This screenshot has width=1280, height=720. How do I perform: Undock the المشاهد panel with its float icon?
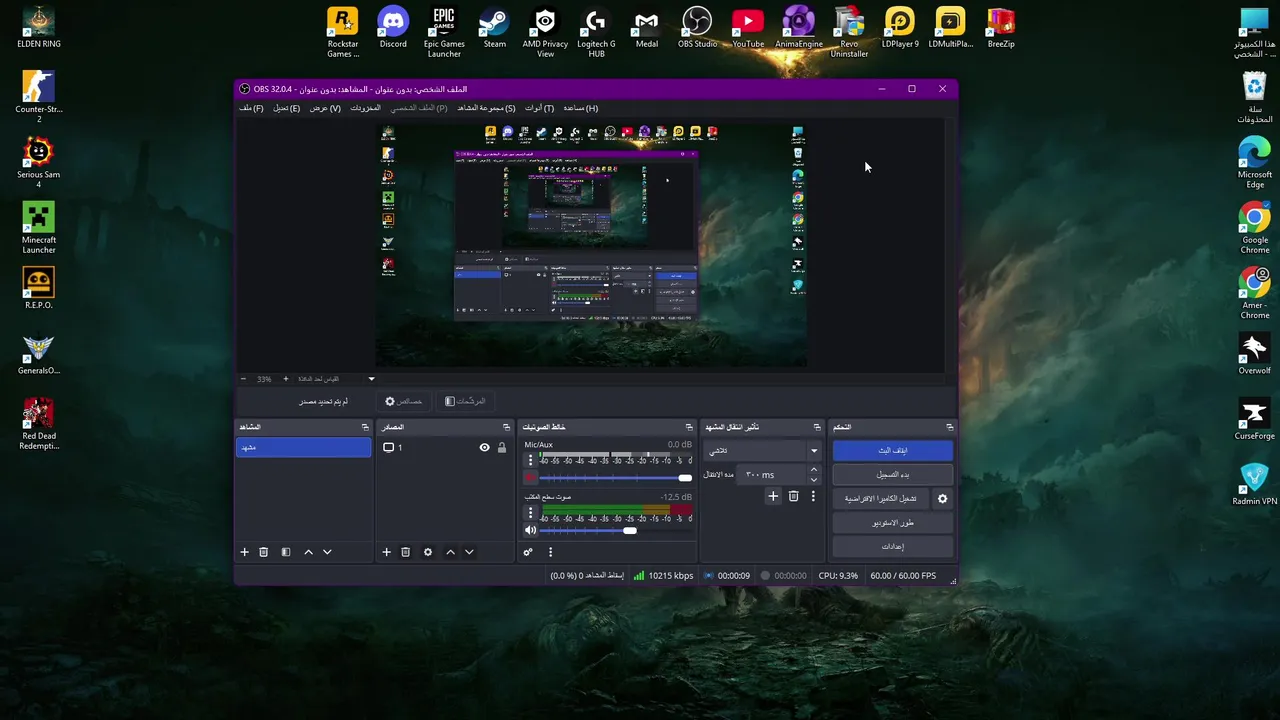pyautogui.click(x=365, y=427)
